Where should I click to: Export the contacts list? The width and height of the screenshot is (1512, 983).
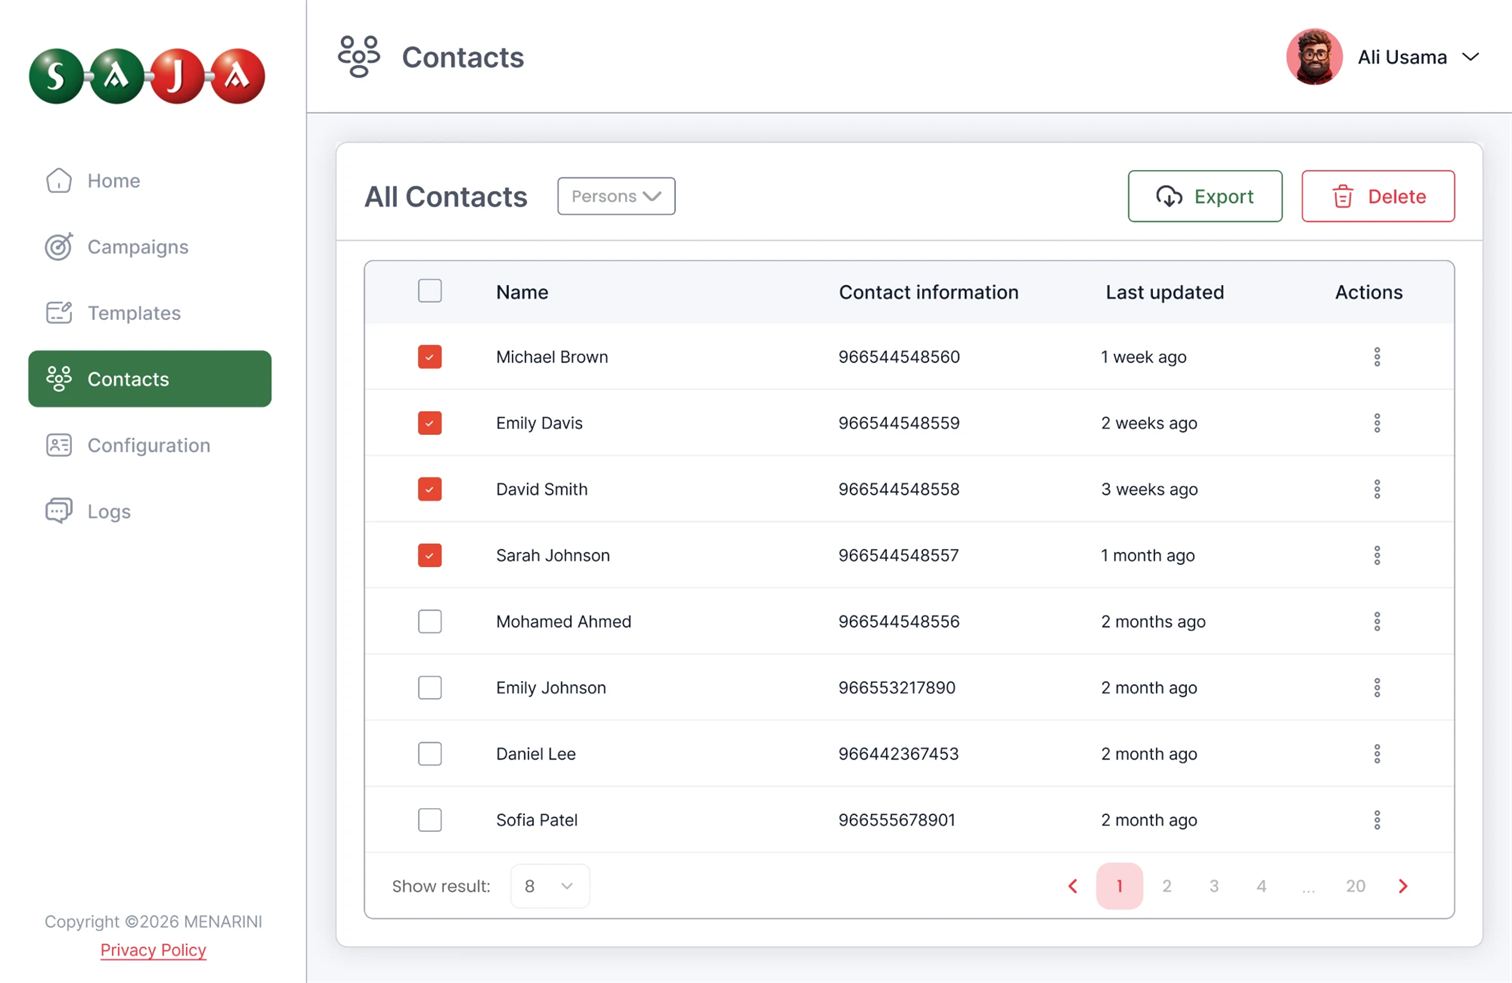point(1205,196)
